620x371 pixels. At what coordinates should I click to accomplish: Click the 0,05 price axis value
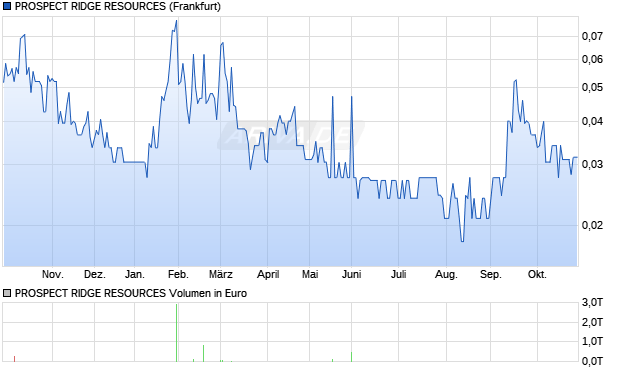[x=592, y=87]
